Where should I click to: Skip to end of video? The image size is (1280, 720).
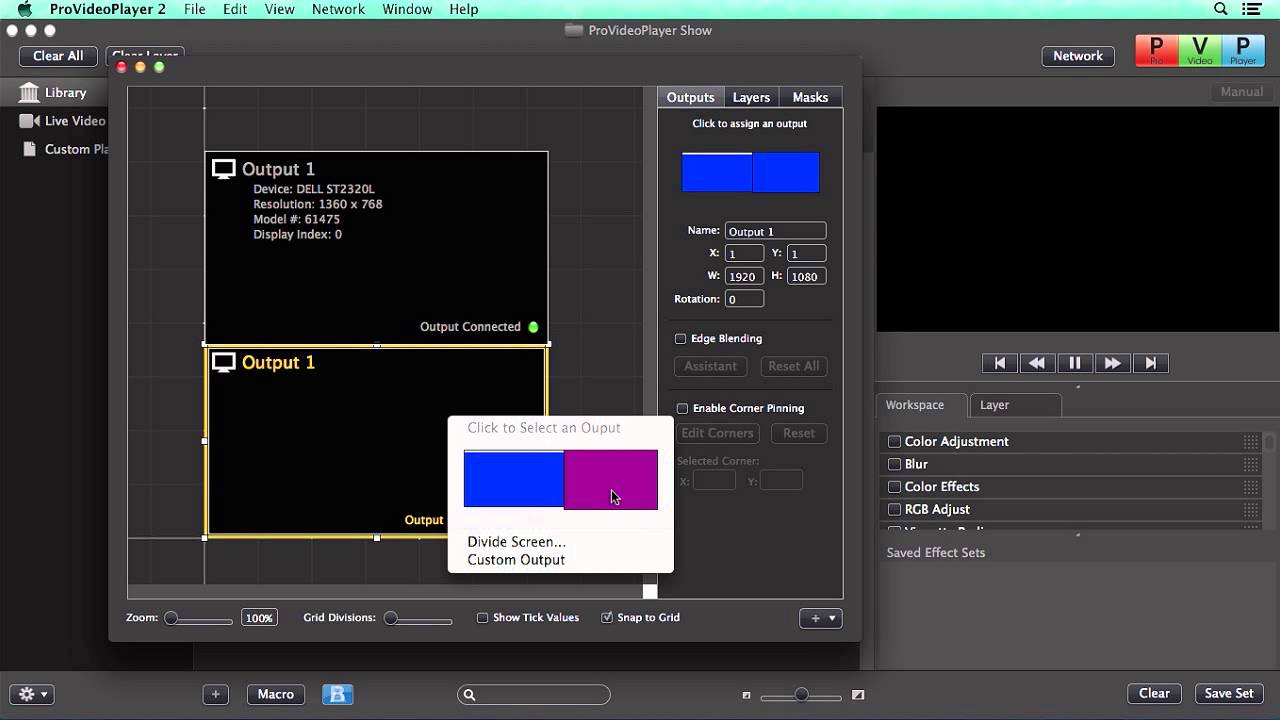tap(1151, 363)
